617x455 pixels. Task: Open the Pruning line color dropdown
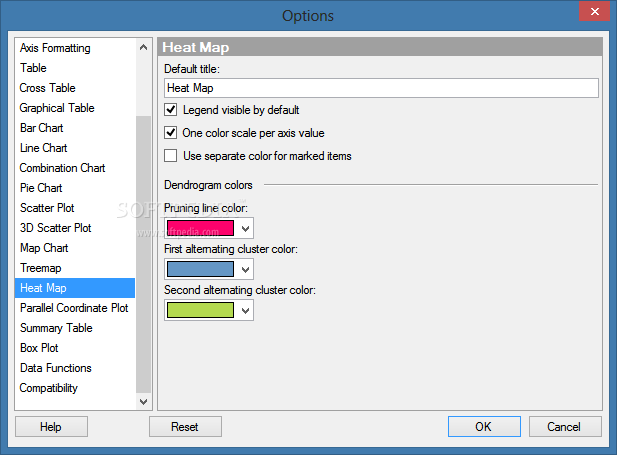pyautogui.click(x=245, y=229)
